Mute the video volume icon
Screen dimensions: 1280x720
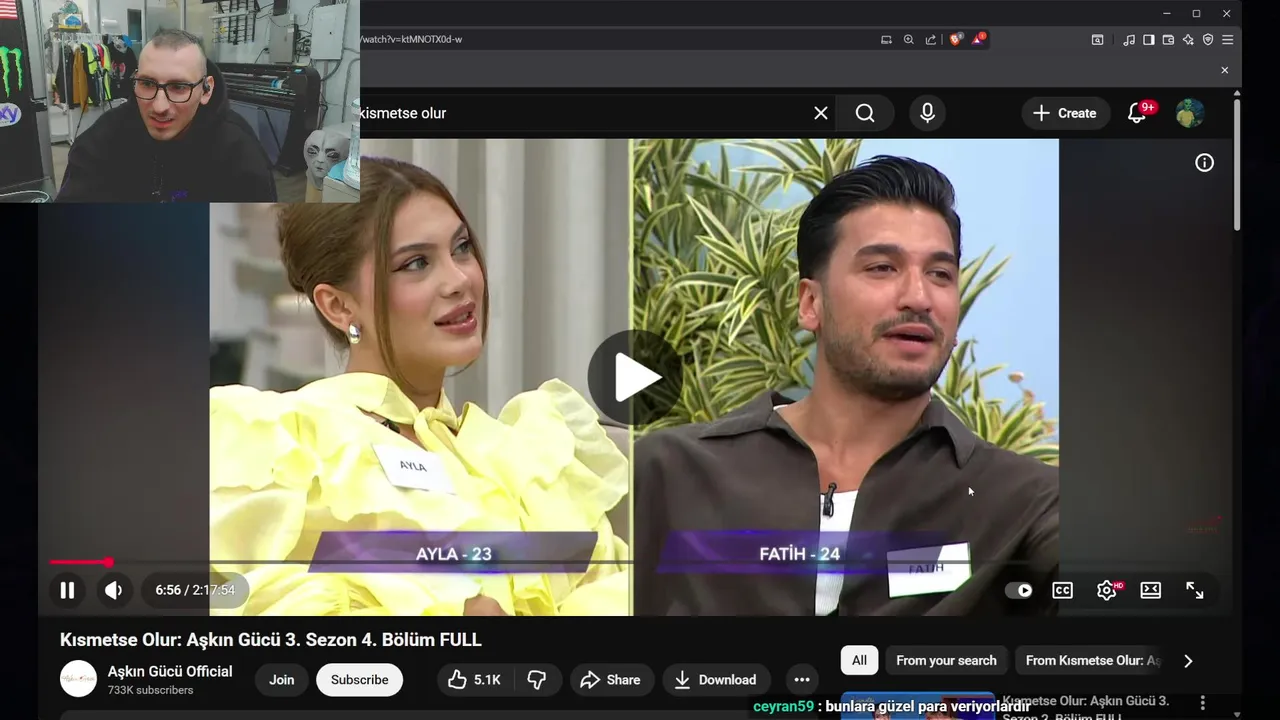coord(114,590)
